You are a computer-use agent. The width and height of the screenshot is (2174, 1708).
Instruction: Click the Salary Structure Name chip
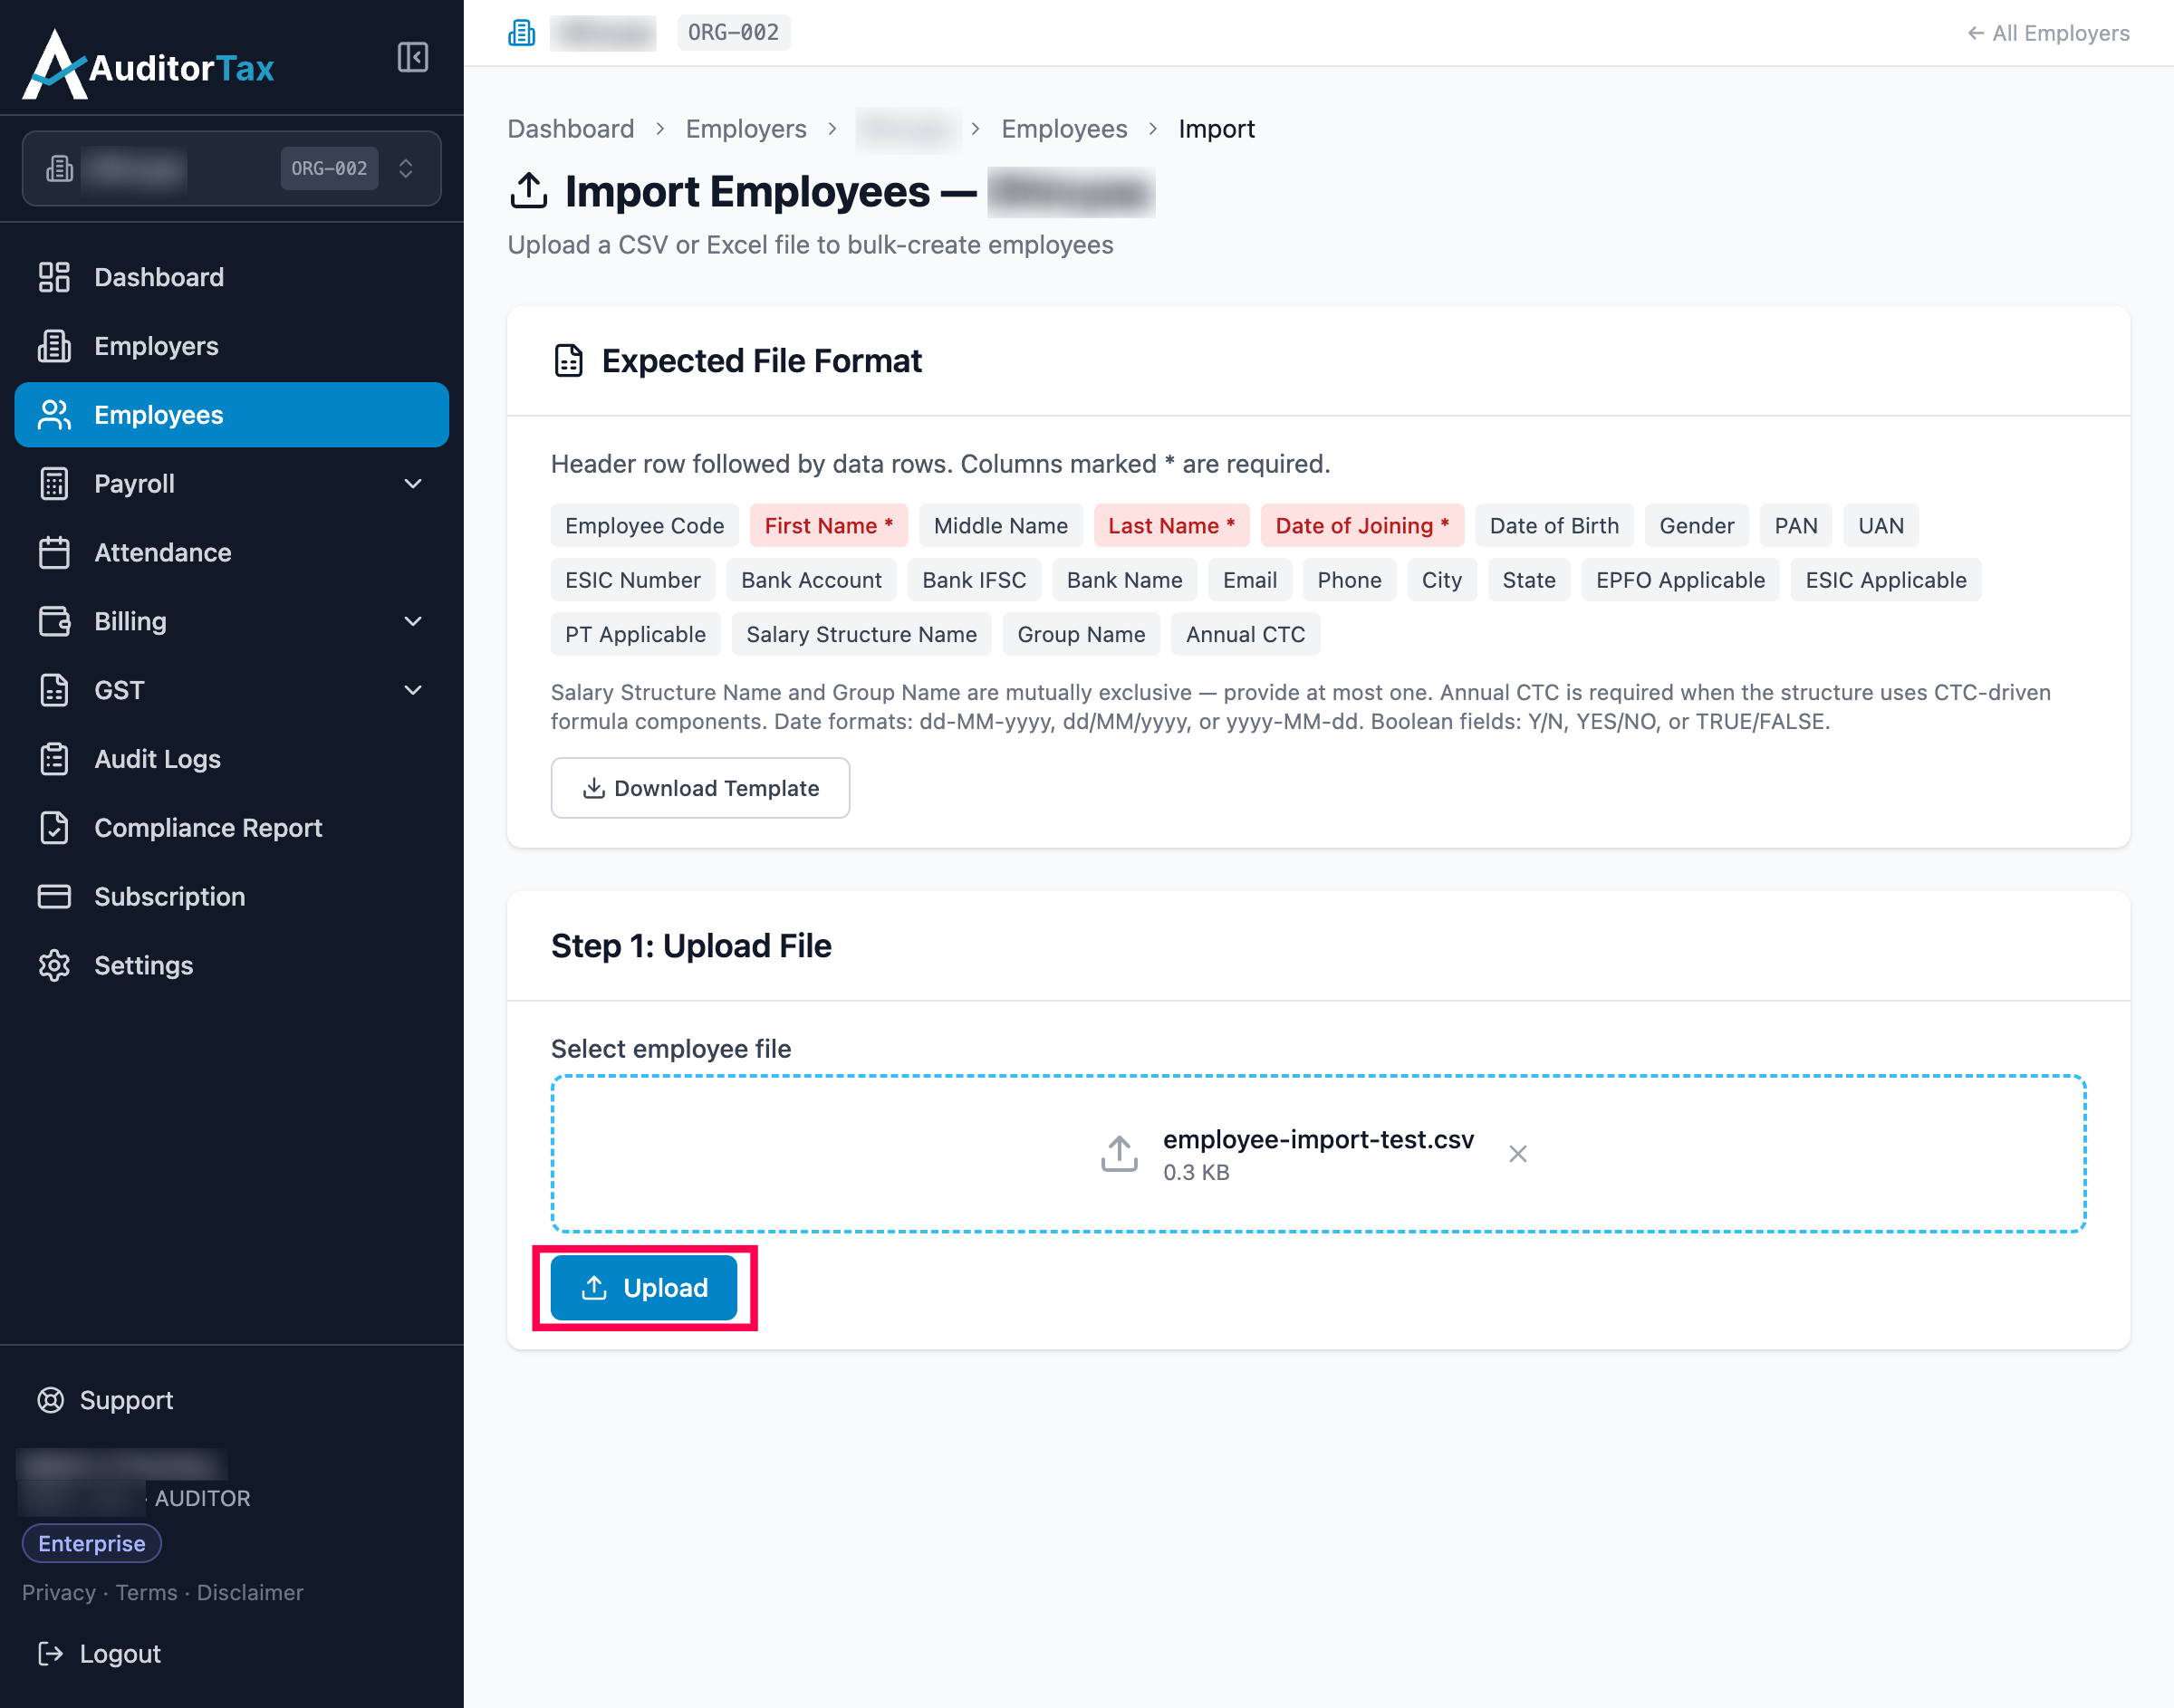coord(861,634)
